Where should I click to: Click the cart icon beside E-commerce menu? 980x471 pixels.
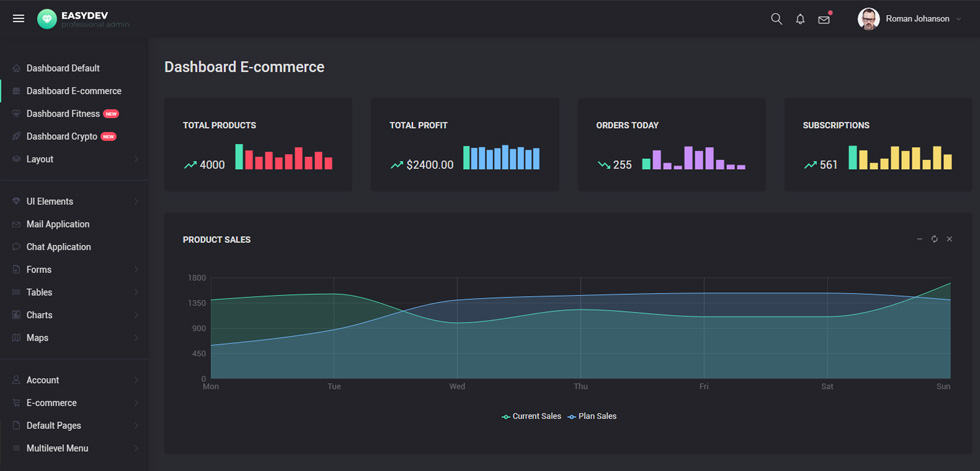click(x=16, y=403)
